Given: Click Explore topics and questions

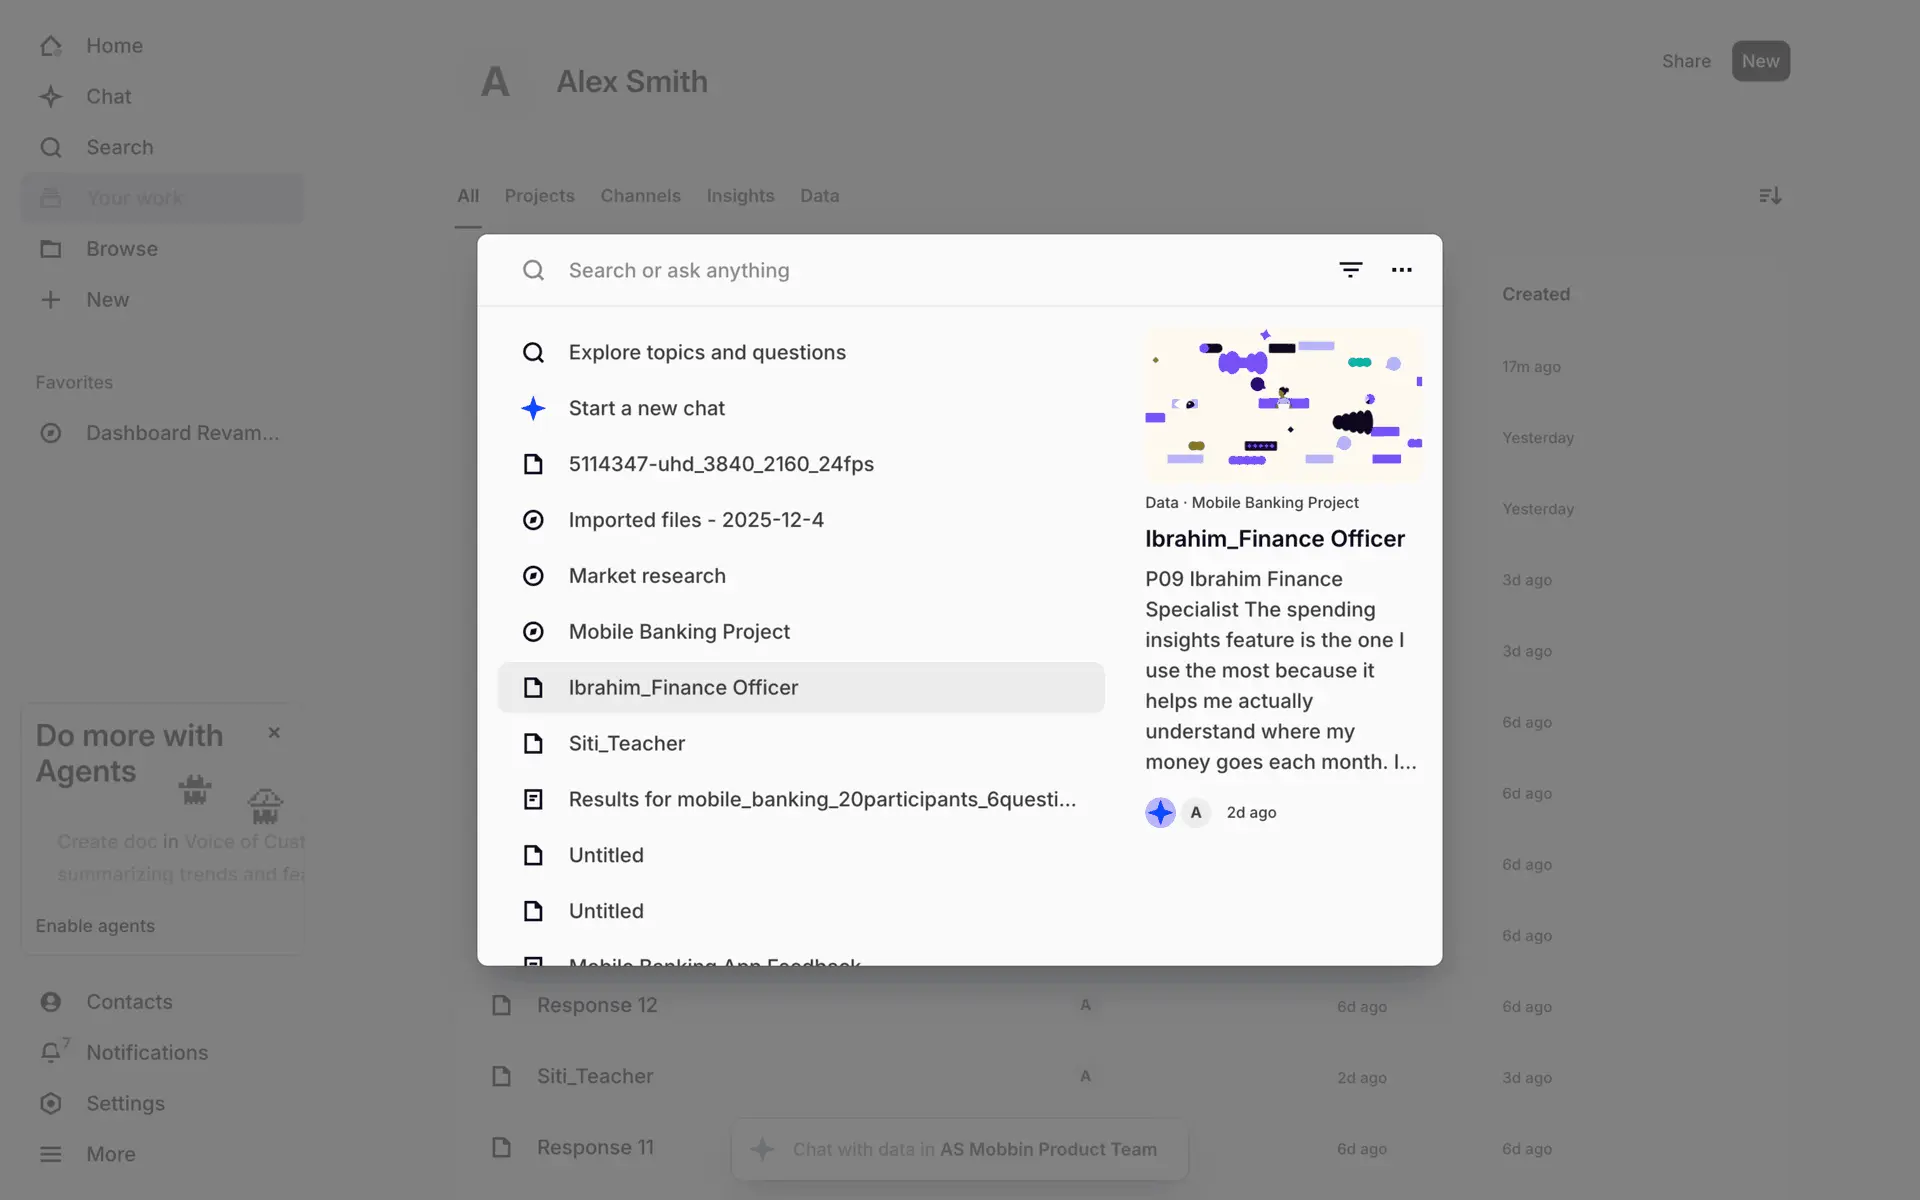Looking at the screenshot, I should click(x=706, y=352).
